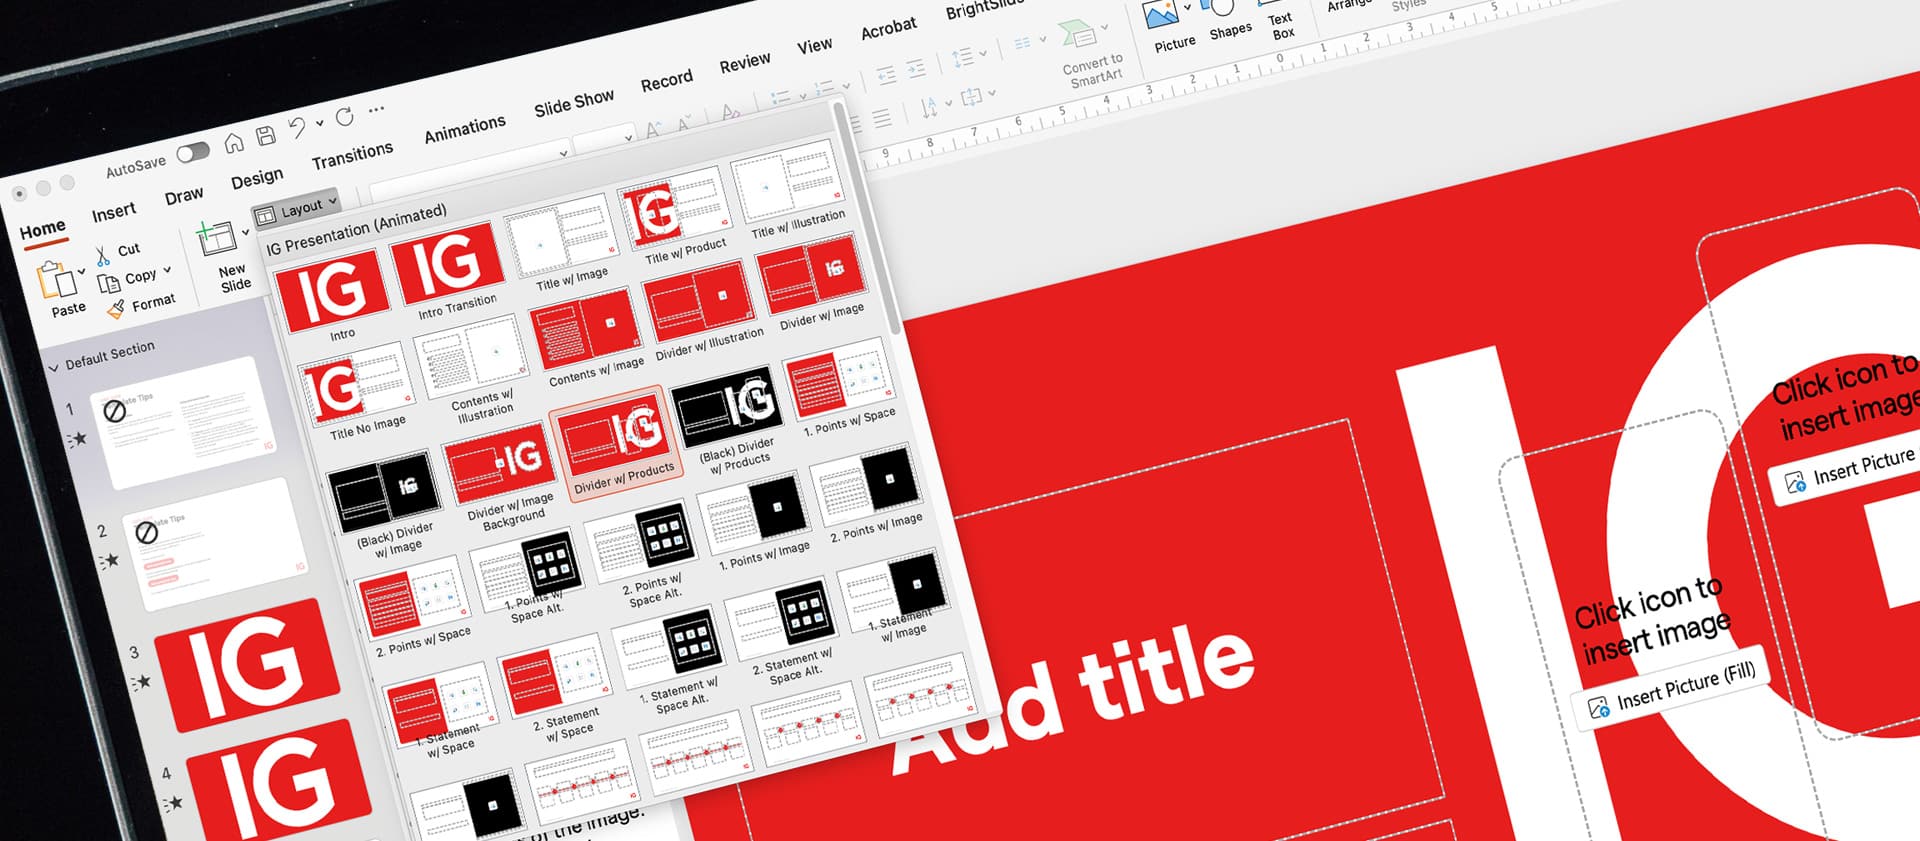Click the New Slide icon
Viewport: 1920px width, 841px height.
click(216, 238)
